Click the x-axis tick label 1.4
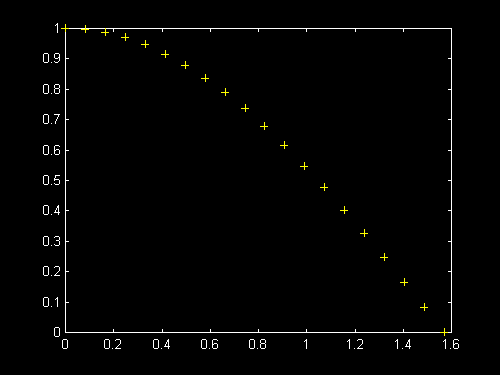 (403, 344)
